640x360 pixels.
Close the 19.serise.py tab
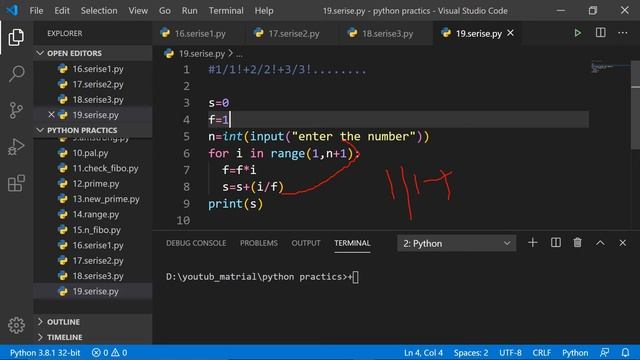pyautogui.click(x=510, y=33)
